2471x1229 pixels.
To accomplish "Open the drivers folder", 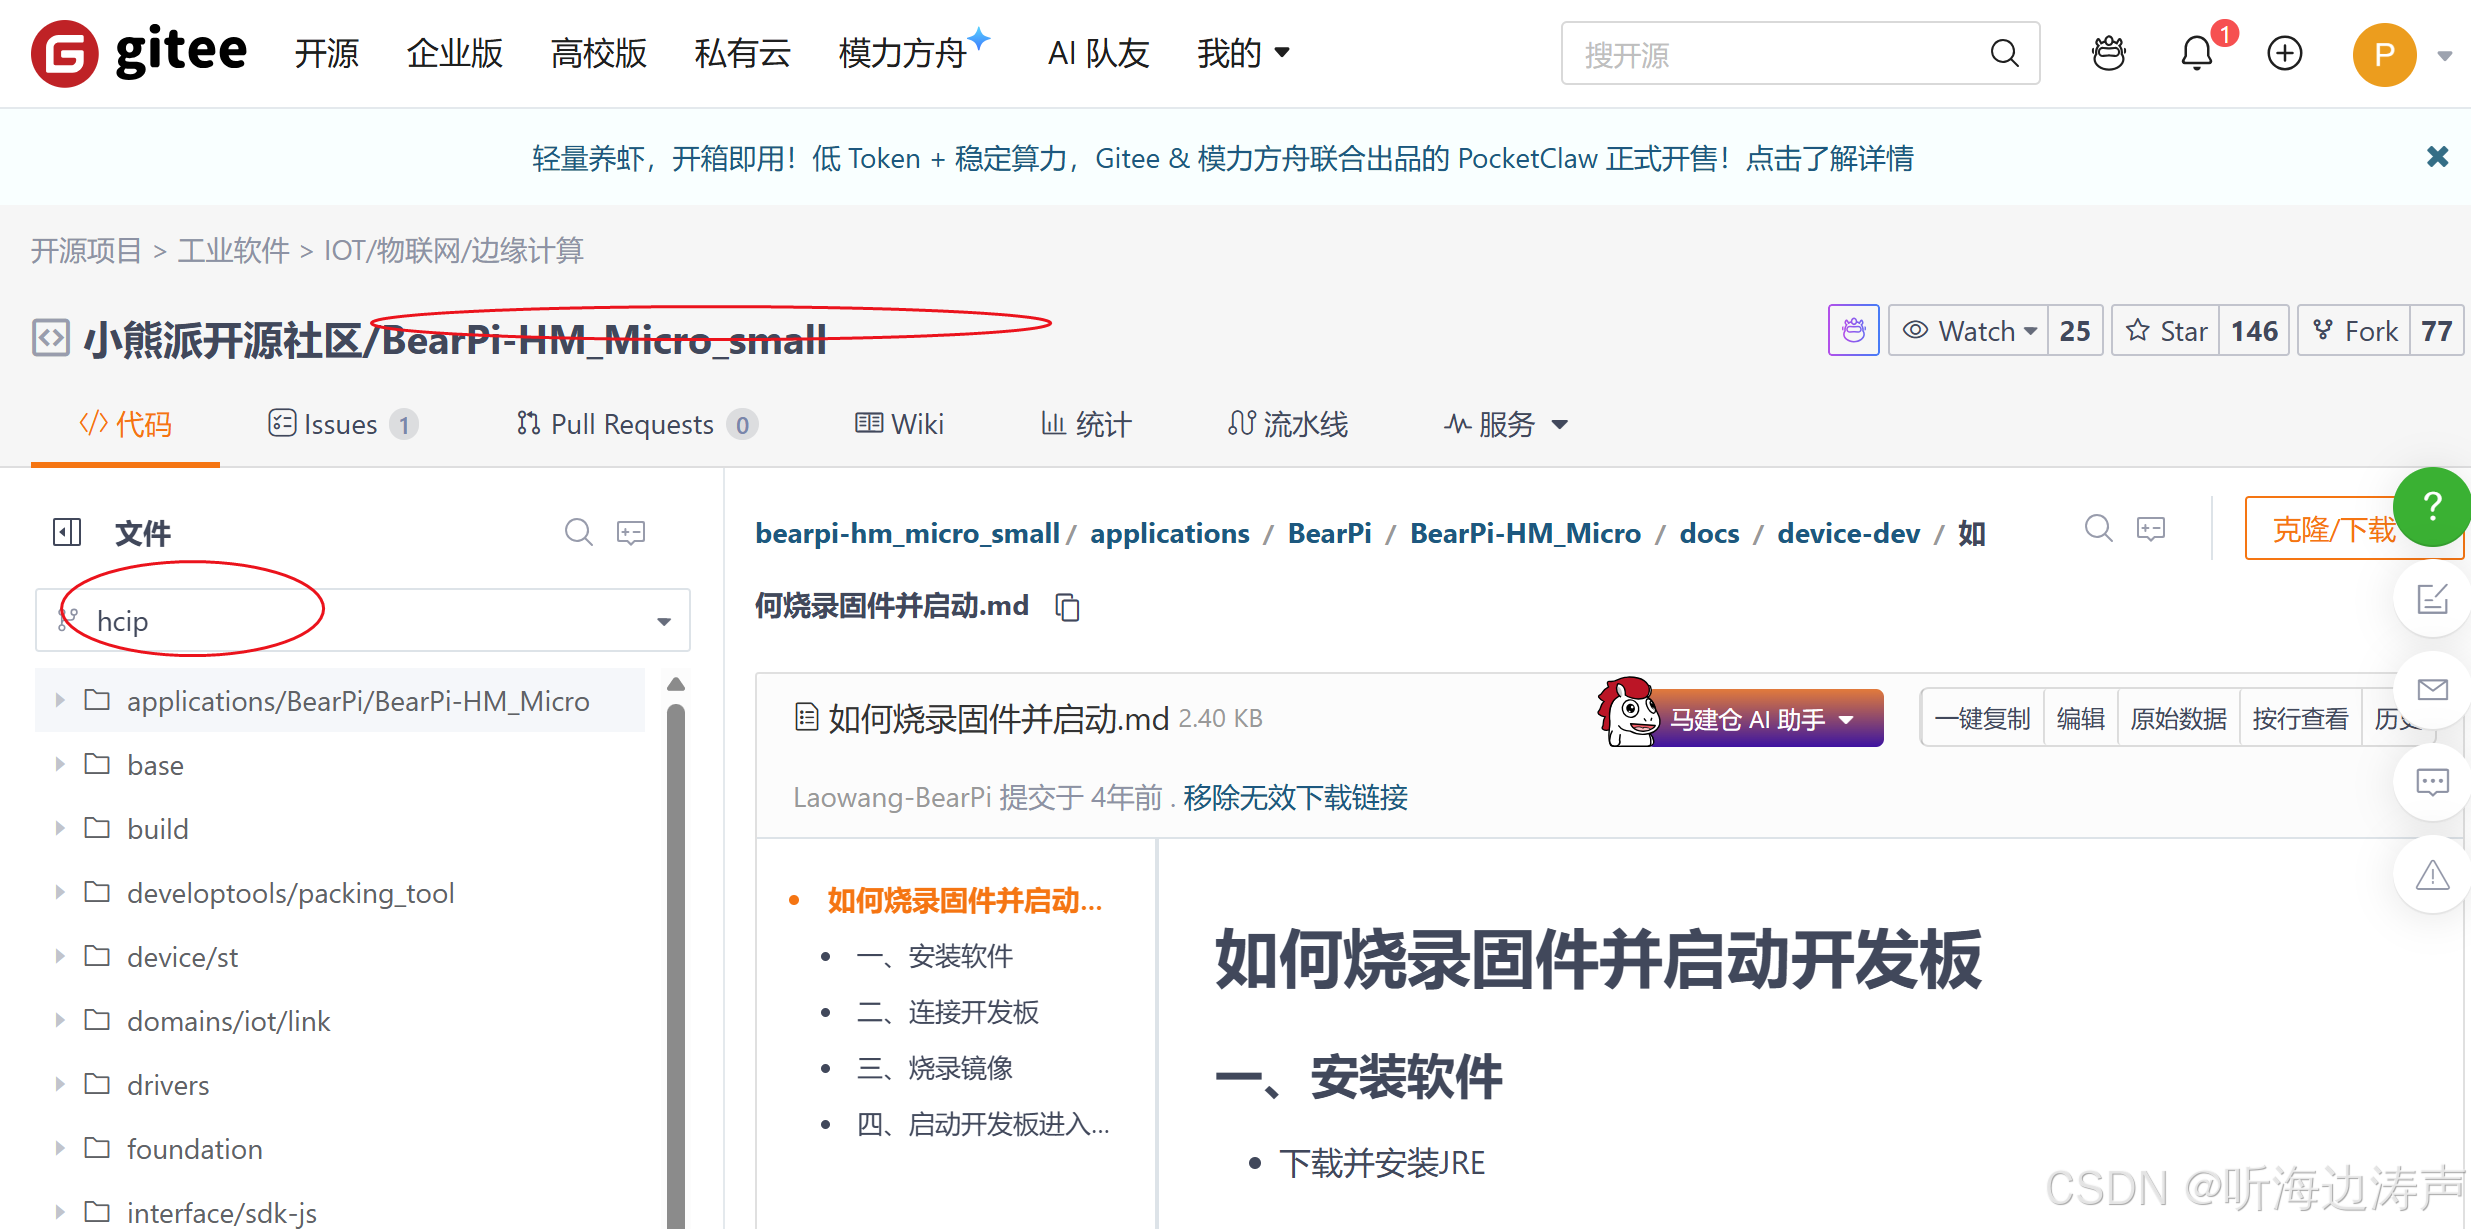I will (x=168, y=1085).
